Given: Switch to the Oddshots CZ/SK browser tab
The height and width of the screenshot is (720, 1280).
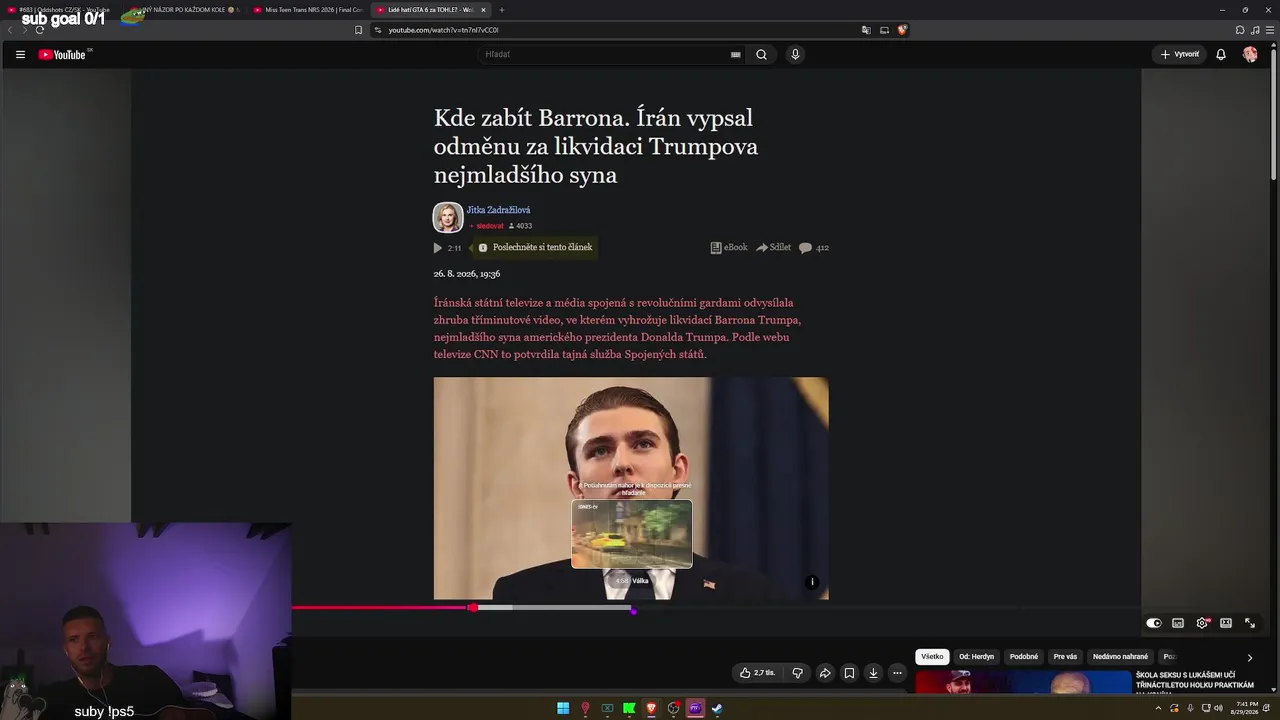Looking at the screenshot, I should point(62,10).
